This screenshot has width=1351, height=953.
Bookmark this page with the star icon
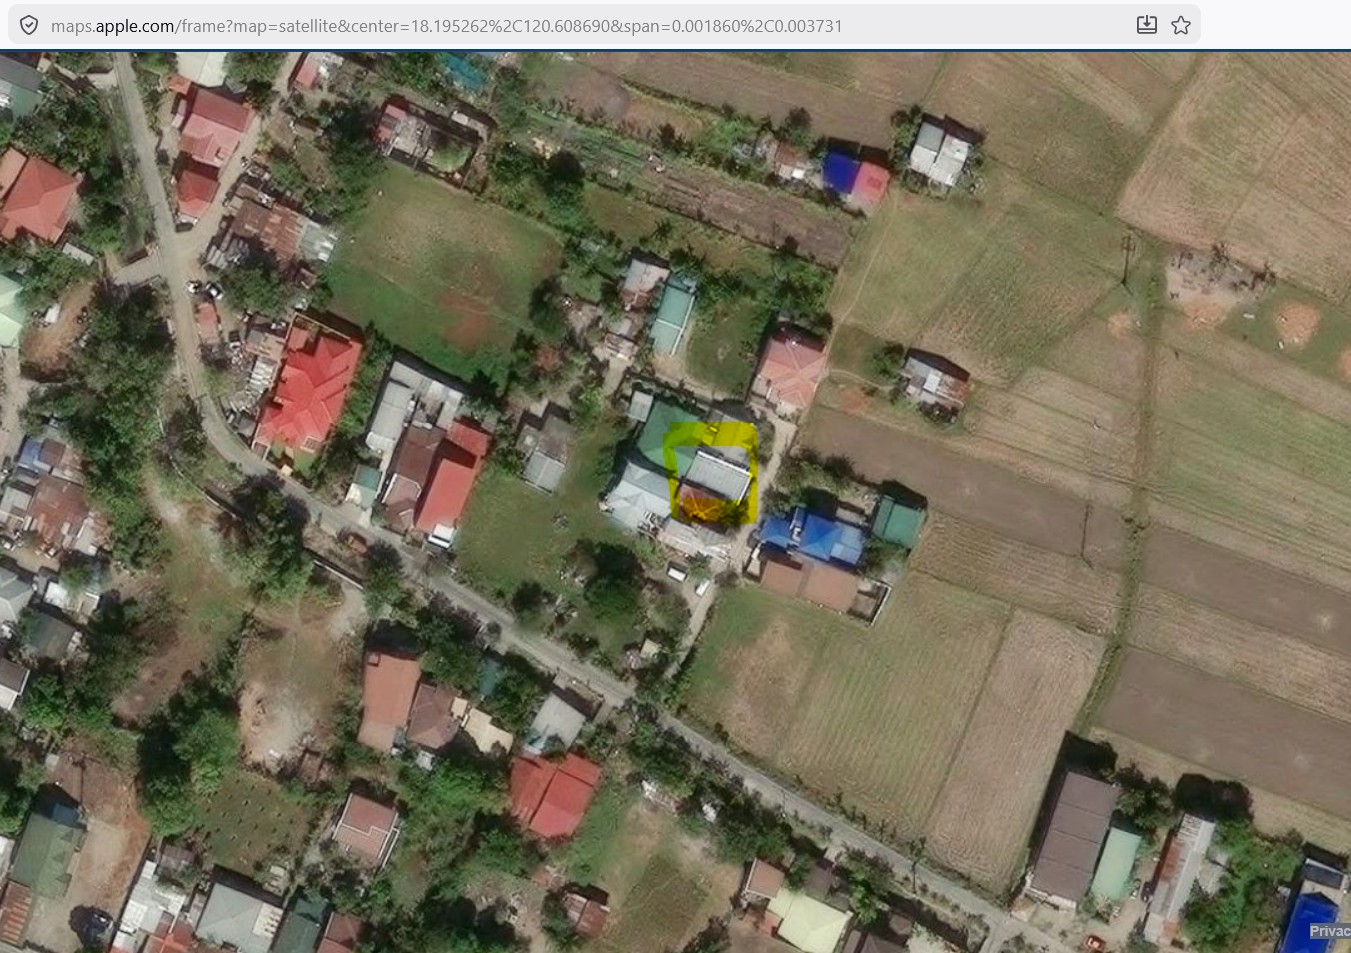pyautogui.click(x=1181, y=25)
